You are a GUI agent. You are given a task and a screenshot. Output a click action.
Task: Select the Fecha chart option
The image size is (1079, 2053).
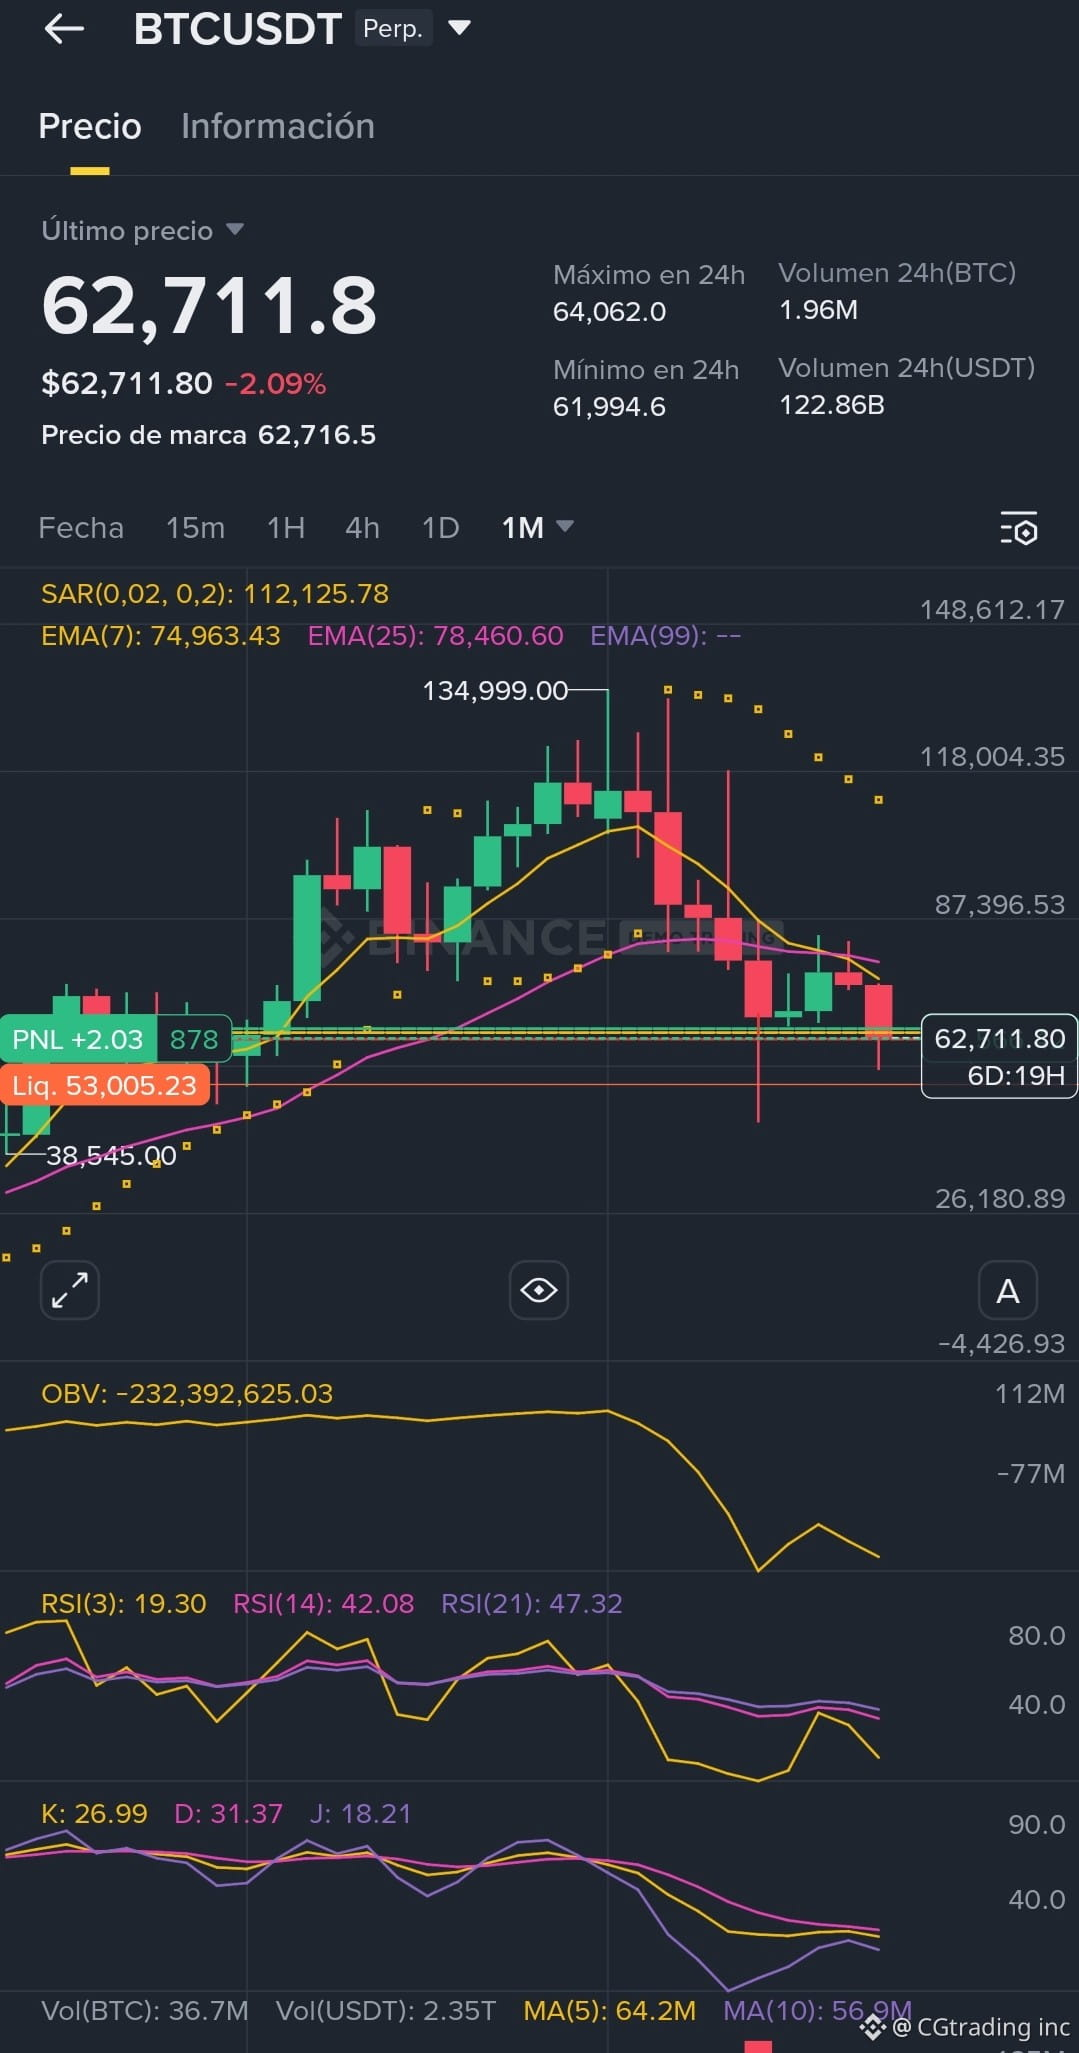(81, 527)
